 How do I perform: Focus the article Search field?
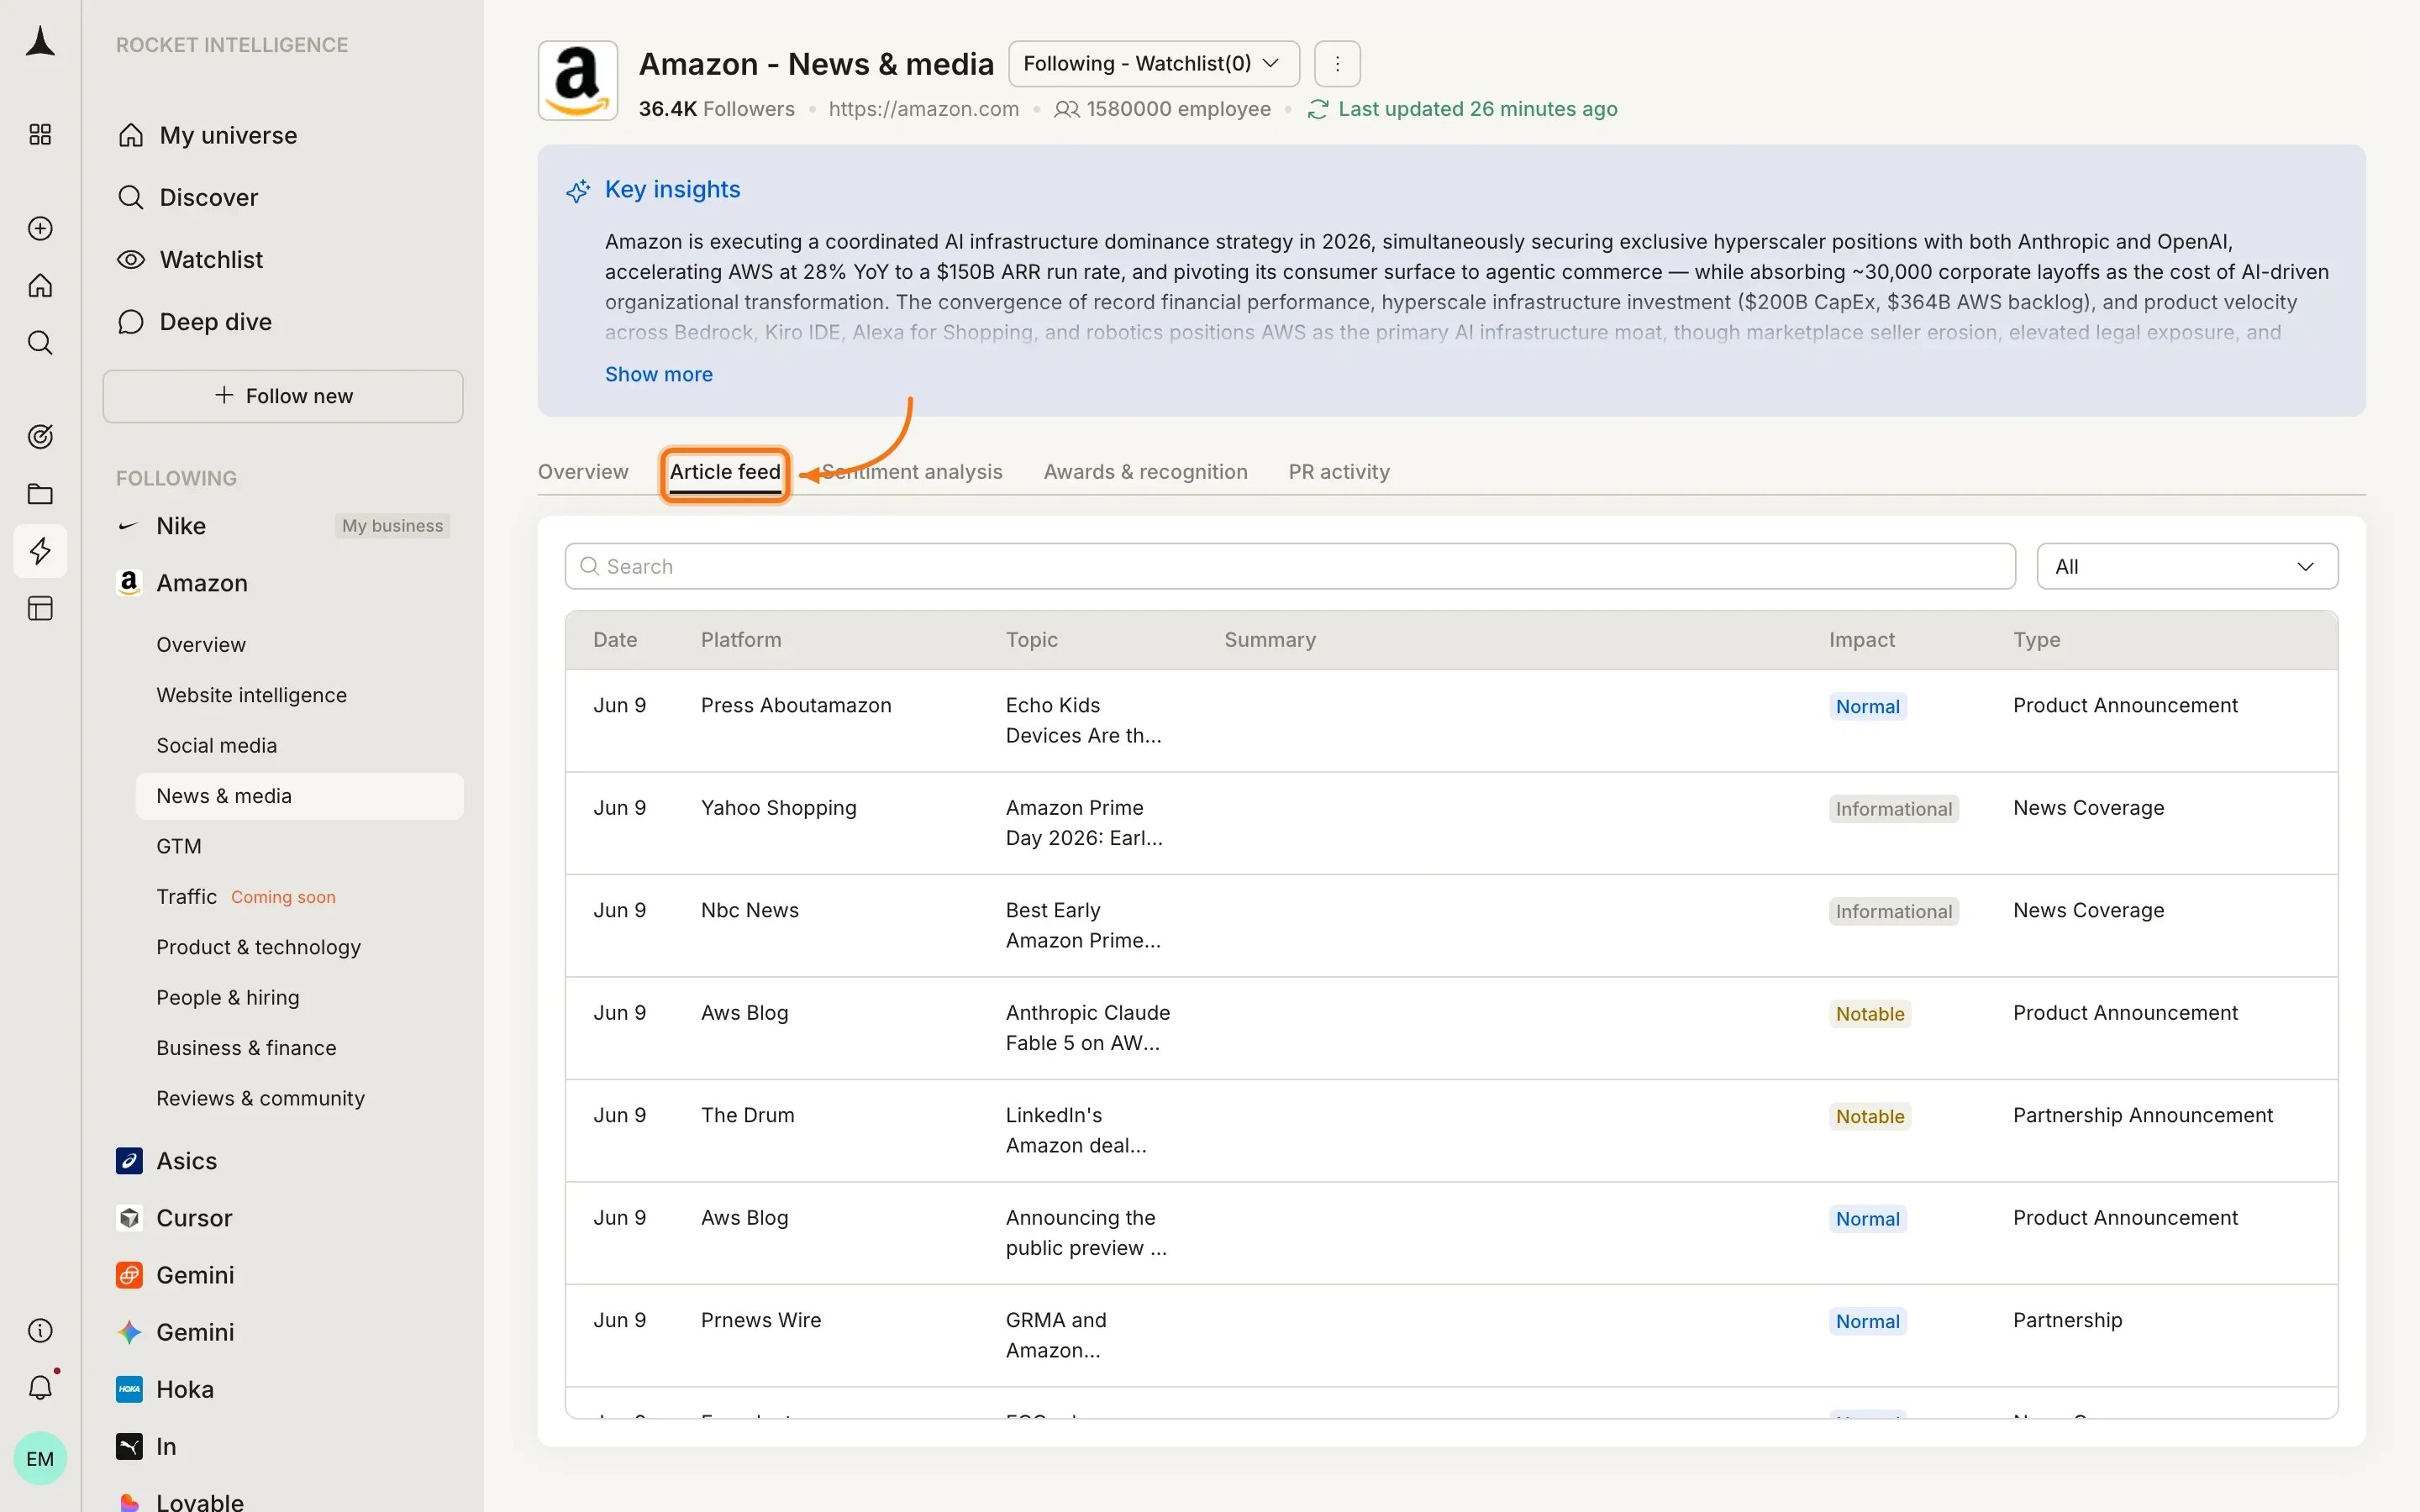point(1290,566)
